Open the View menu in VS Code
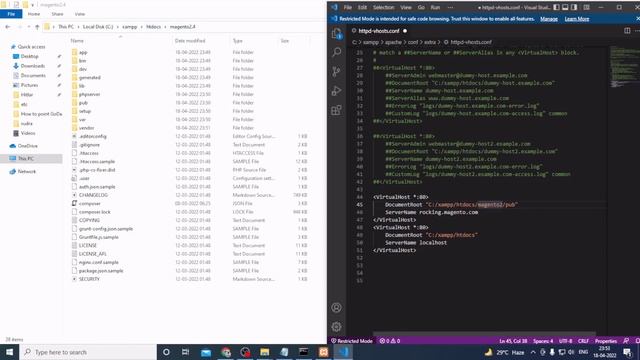Image resolution: width=640 pixels, height=360 pixels. tap(406, 7)
